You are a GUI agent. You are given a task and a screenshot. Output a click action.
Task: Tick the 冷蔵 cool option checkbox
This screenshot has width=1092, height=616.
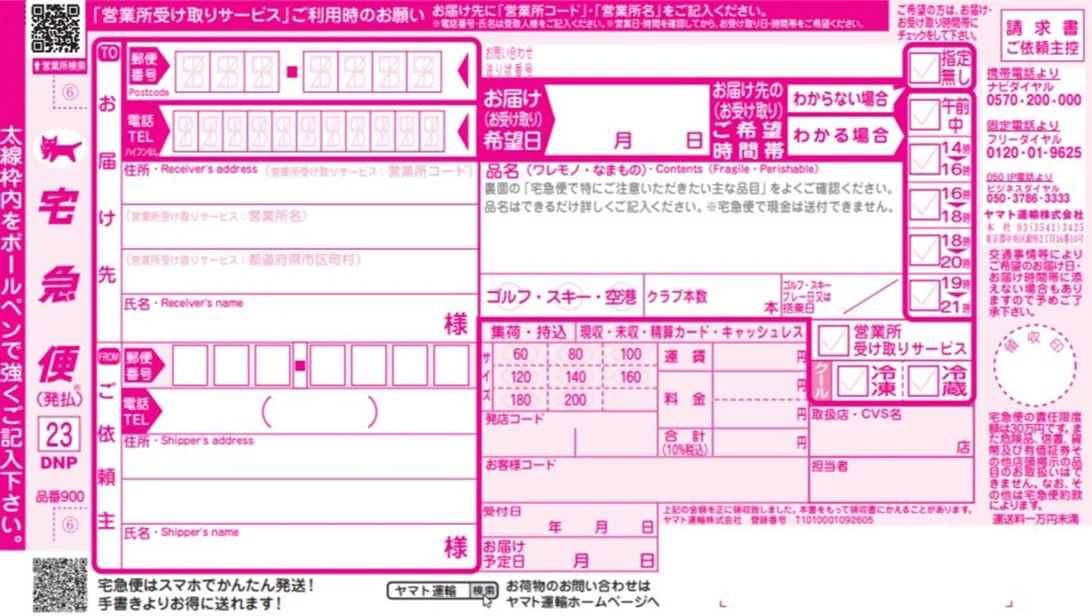922,381
